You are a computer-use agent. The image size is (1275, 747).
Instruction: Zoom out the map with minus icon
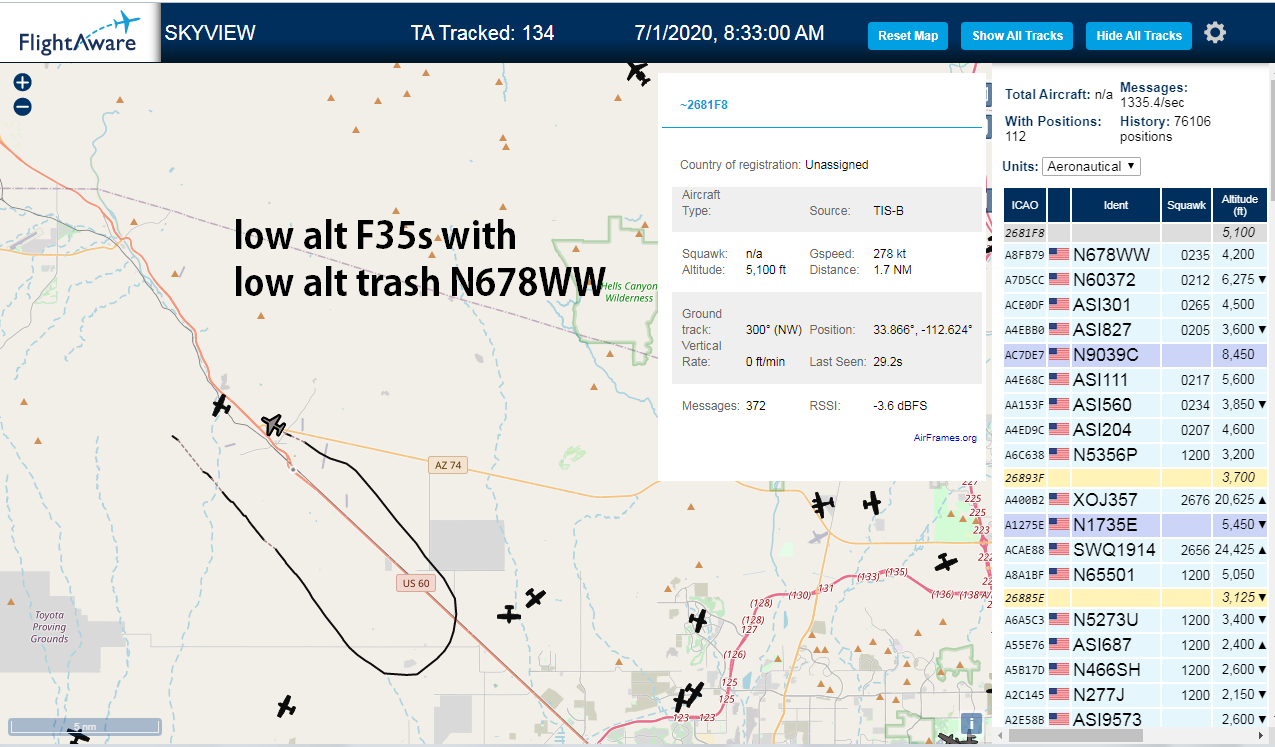point(23,107)
